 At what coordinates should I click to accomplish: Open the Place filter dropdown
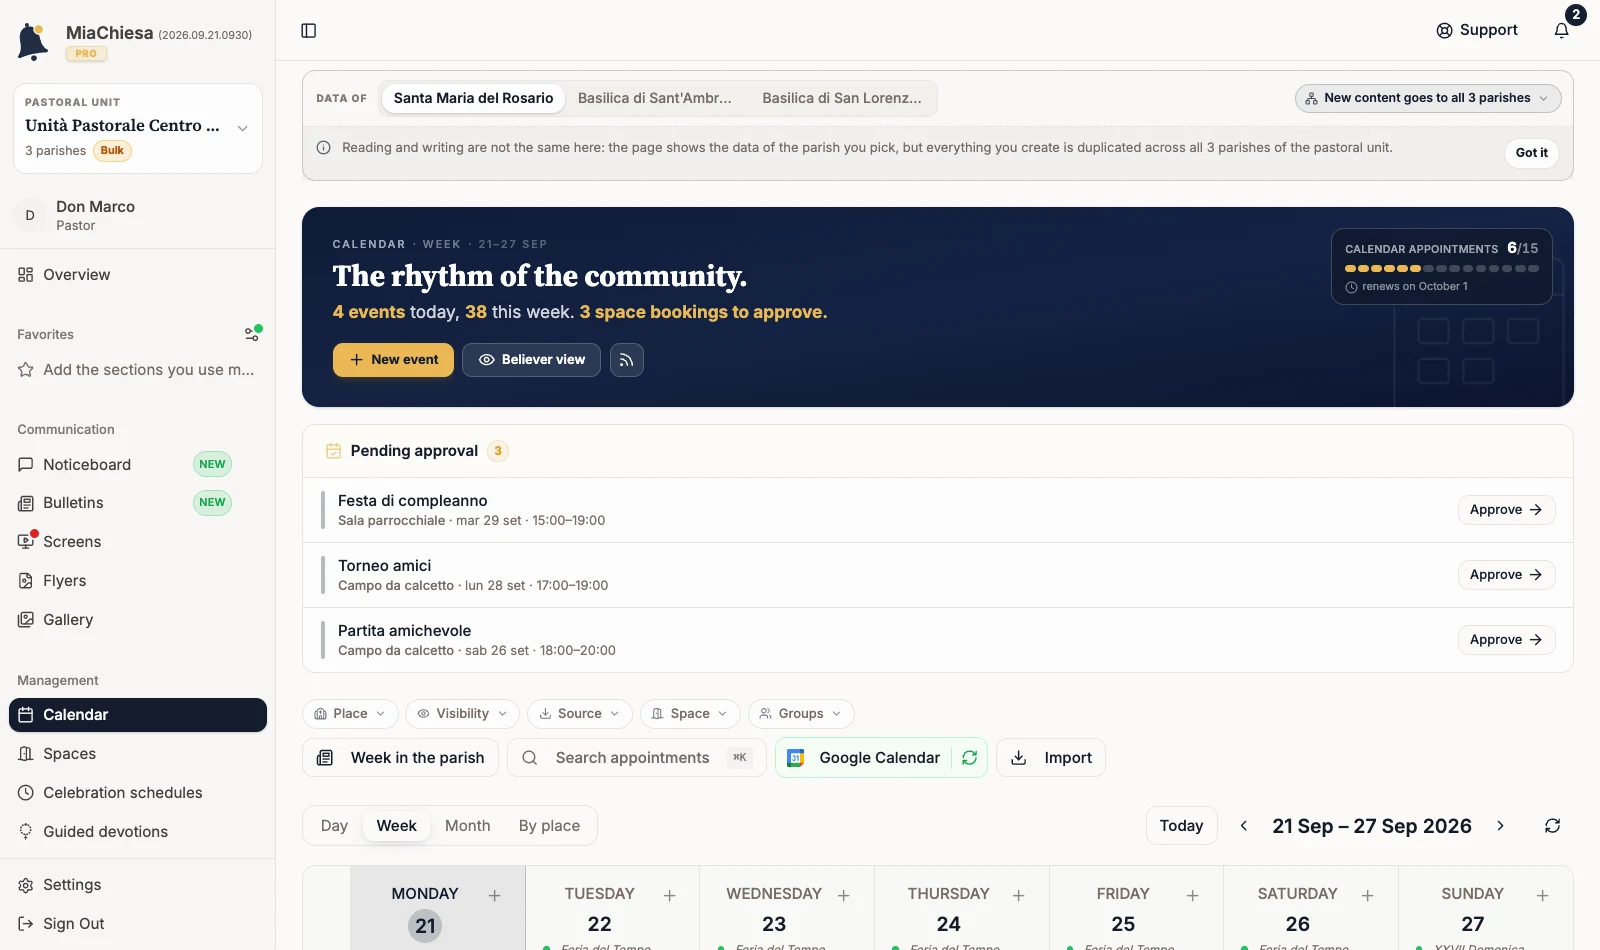350,714
